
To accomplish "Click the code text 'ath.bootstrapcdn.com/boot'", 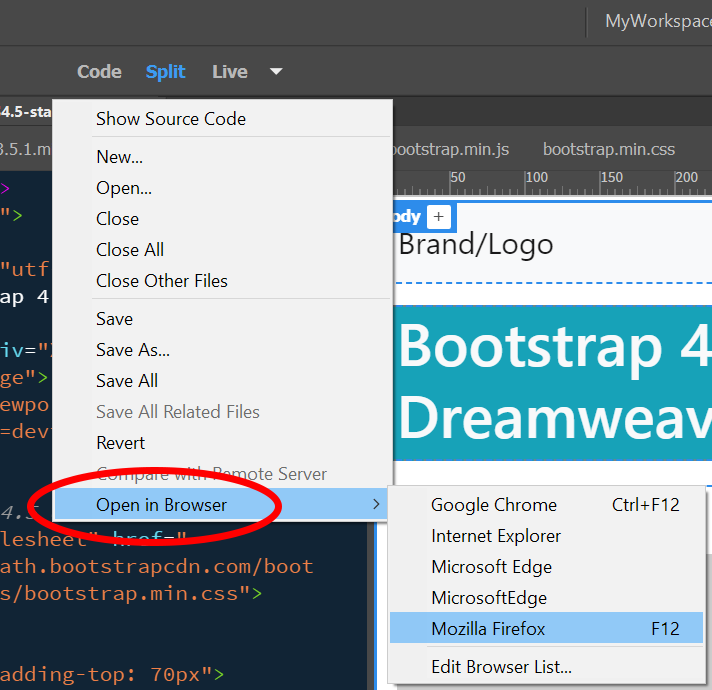I will click(157, 567).
